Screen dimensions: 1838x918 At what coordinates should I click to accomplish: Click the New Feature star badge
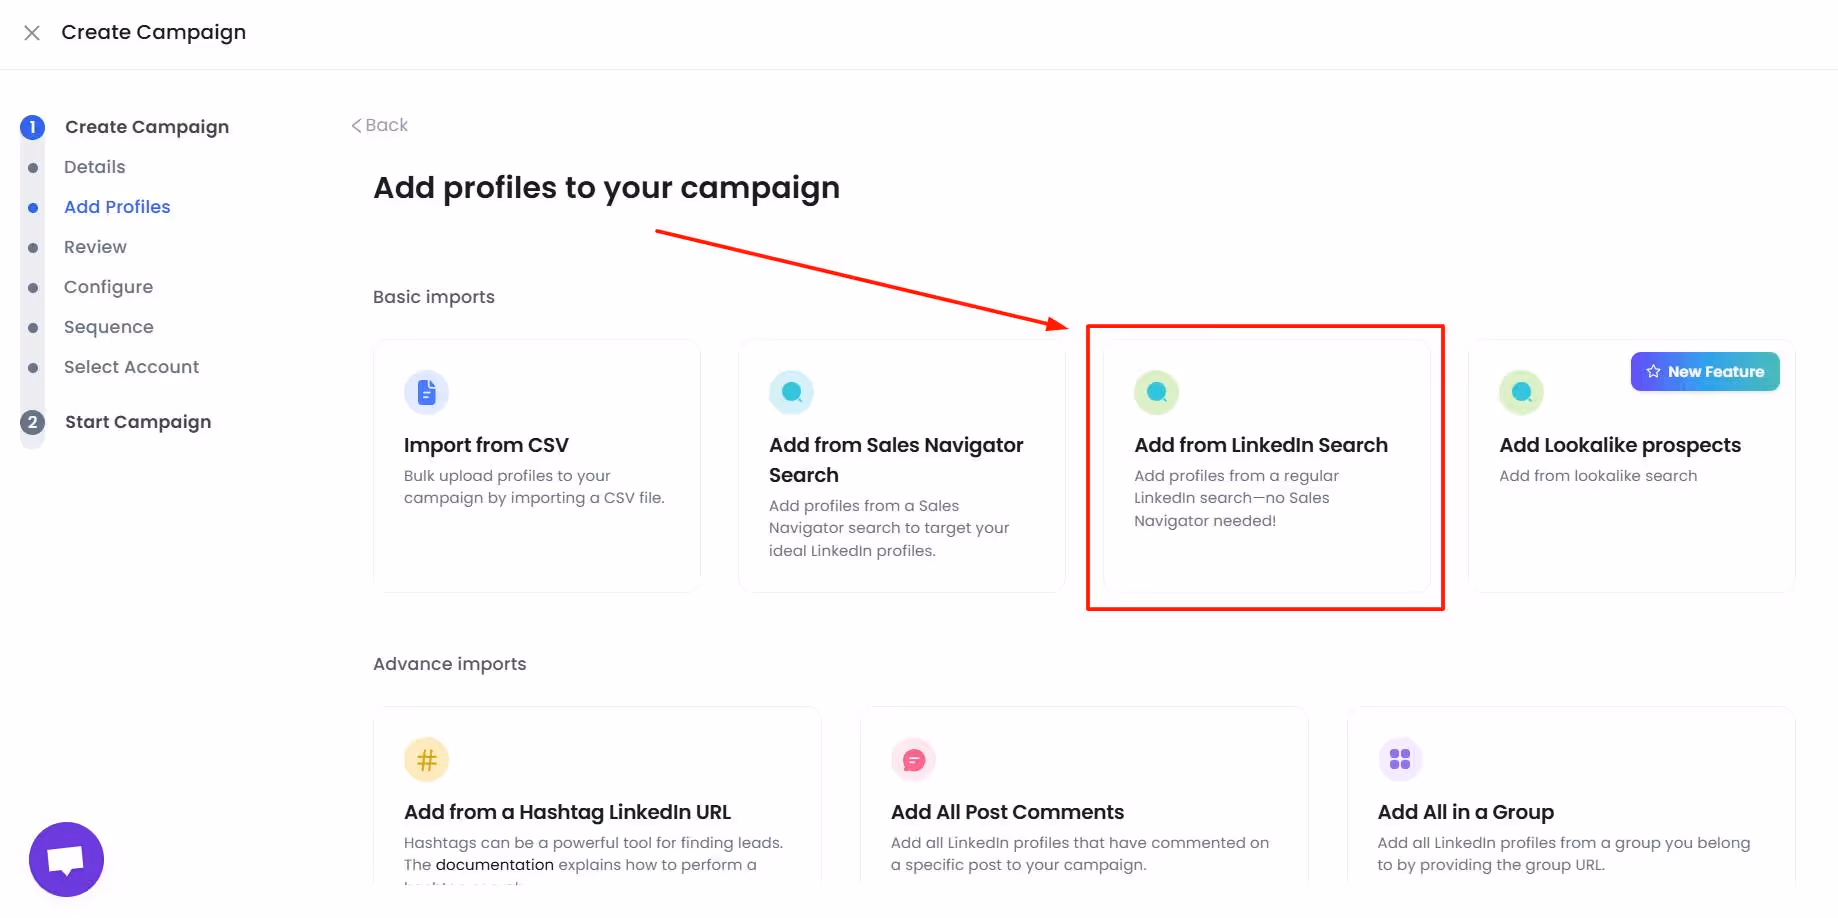tap(1704, 371)
